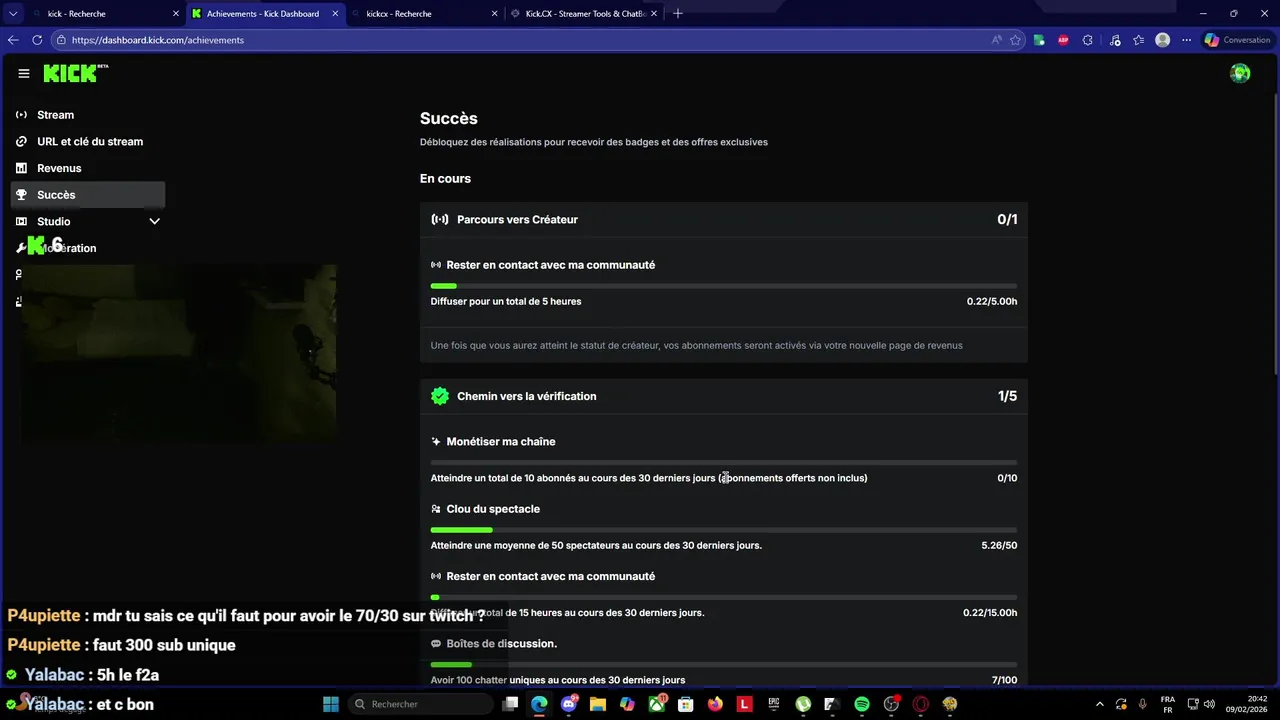
Task: Add page to favorites with star icon
Action: click(1016, 40)
